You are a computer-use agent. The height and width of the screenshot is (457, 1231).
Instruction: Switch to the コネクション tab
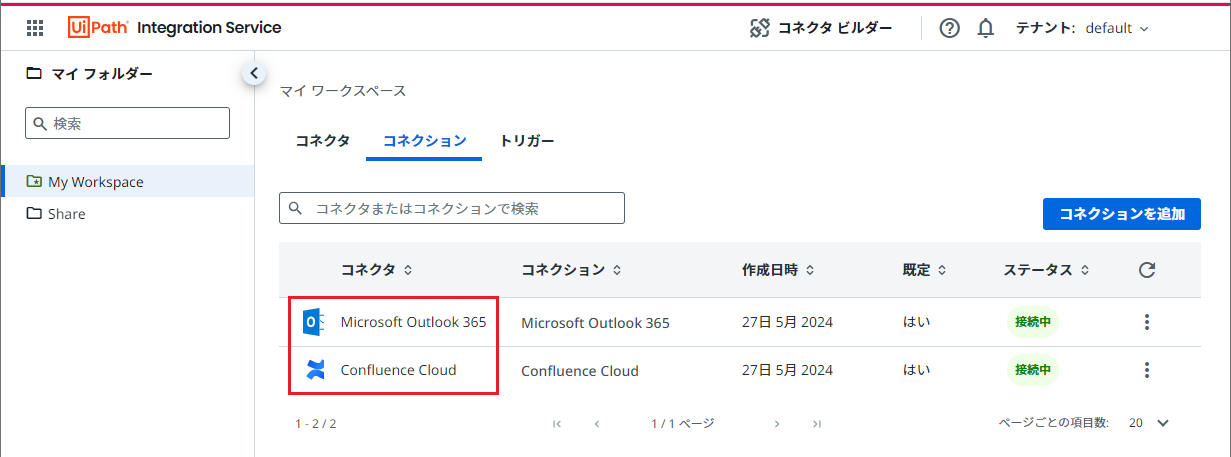coord(425,141)
